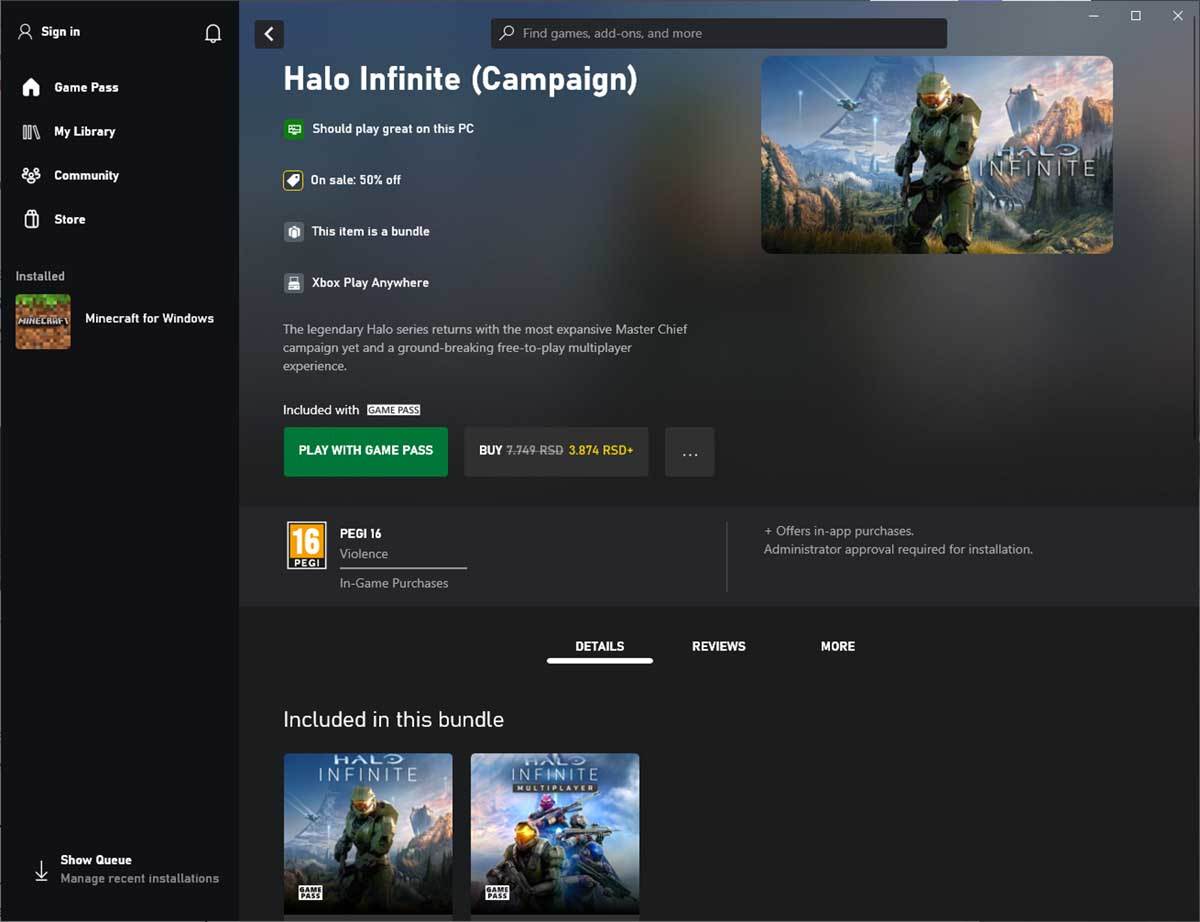Click the sale tag icon next to '50% off'
The image size is (1200, 922).
click(x=294, y=180)
